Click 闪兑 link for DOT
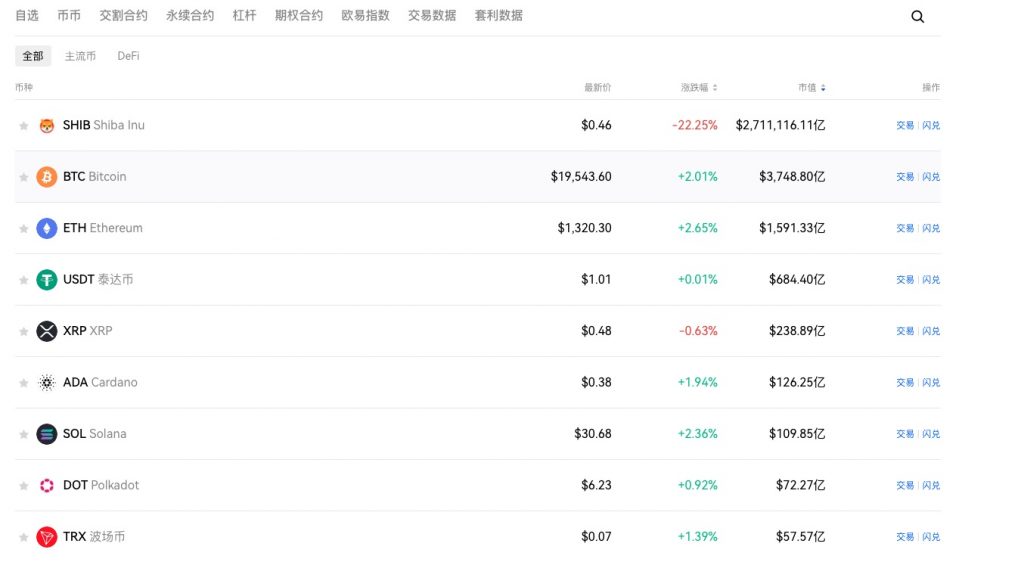 (931, 486)
